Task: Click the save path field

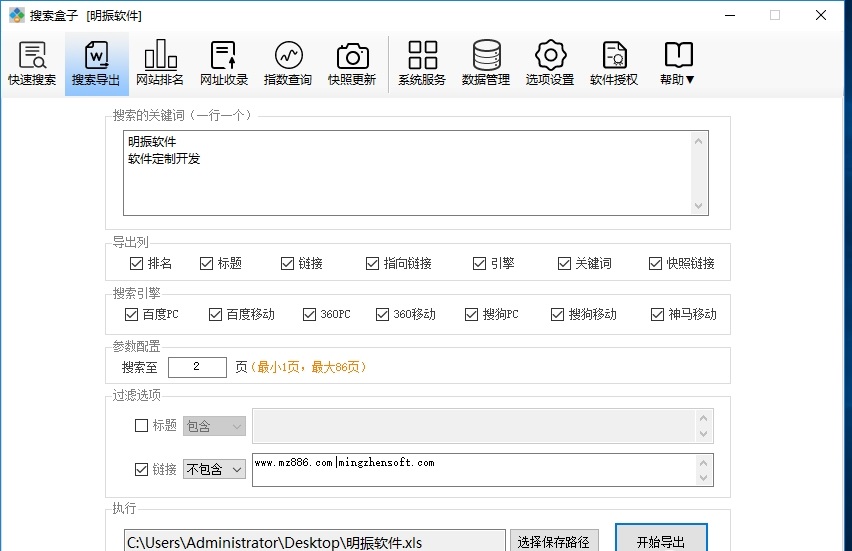Action: point(315,542)
